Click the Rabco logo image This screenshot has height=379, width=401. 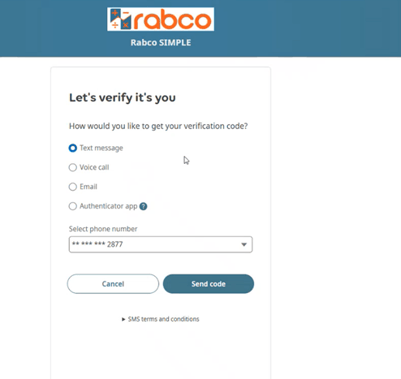(160, 19)
